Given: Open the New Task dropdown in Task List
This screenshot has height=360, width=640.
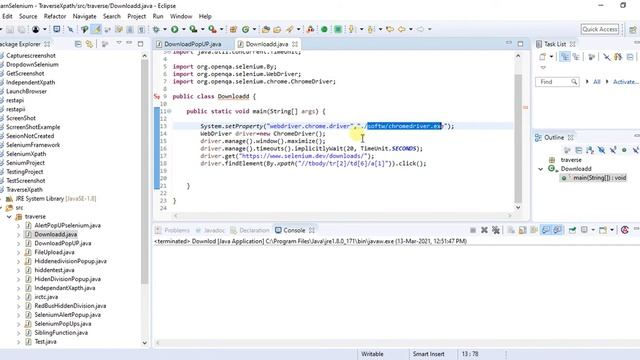Looking at the screenshot, I should [x=551, y=57].
